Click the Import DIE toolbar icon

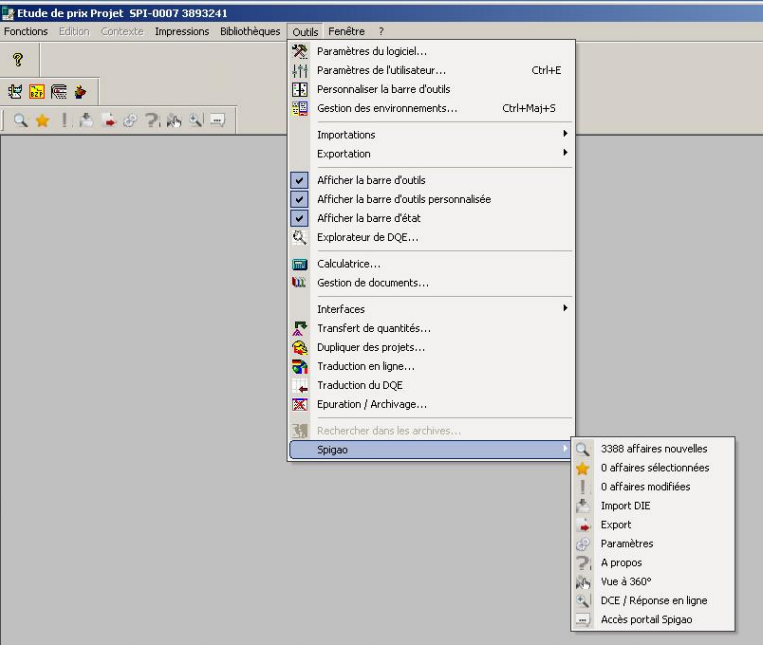[86, 120]
